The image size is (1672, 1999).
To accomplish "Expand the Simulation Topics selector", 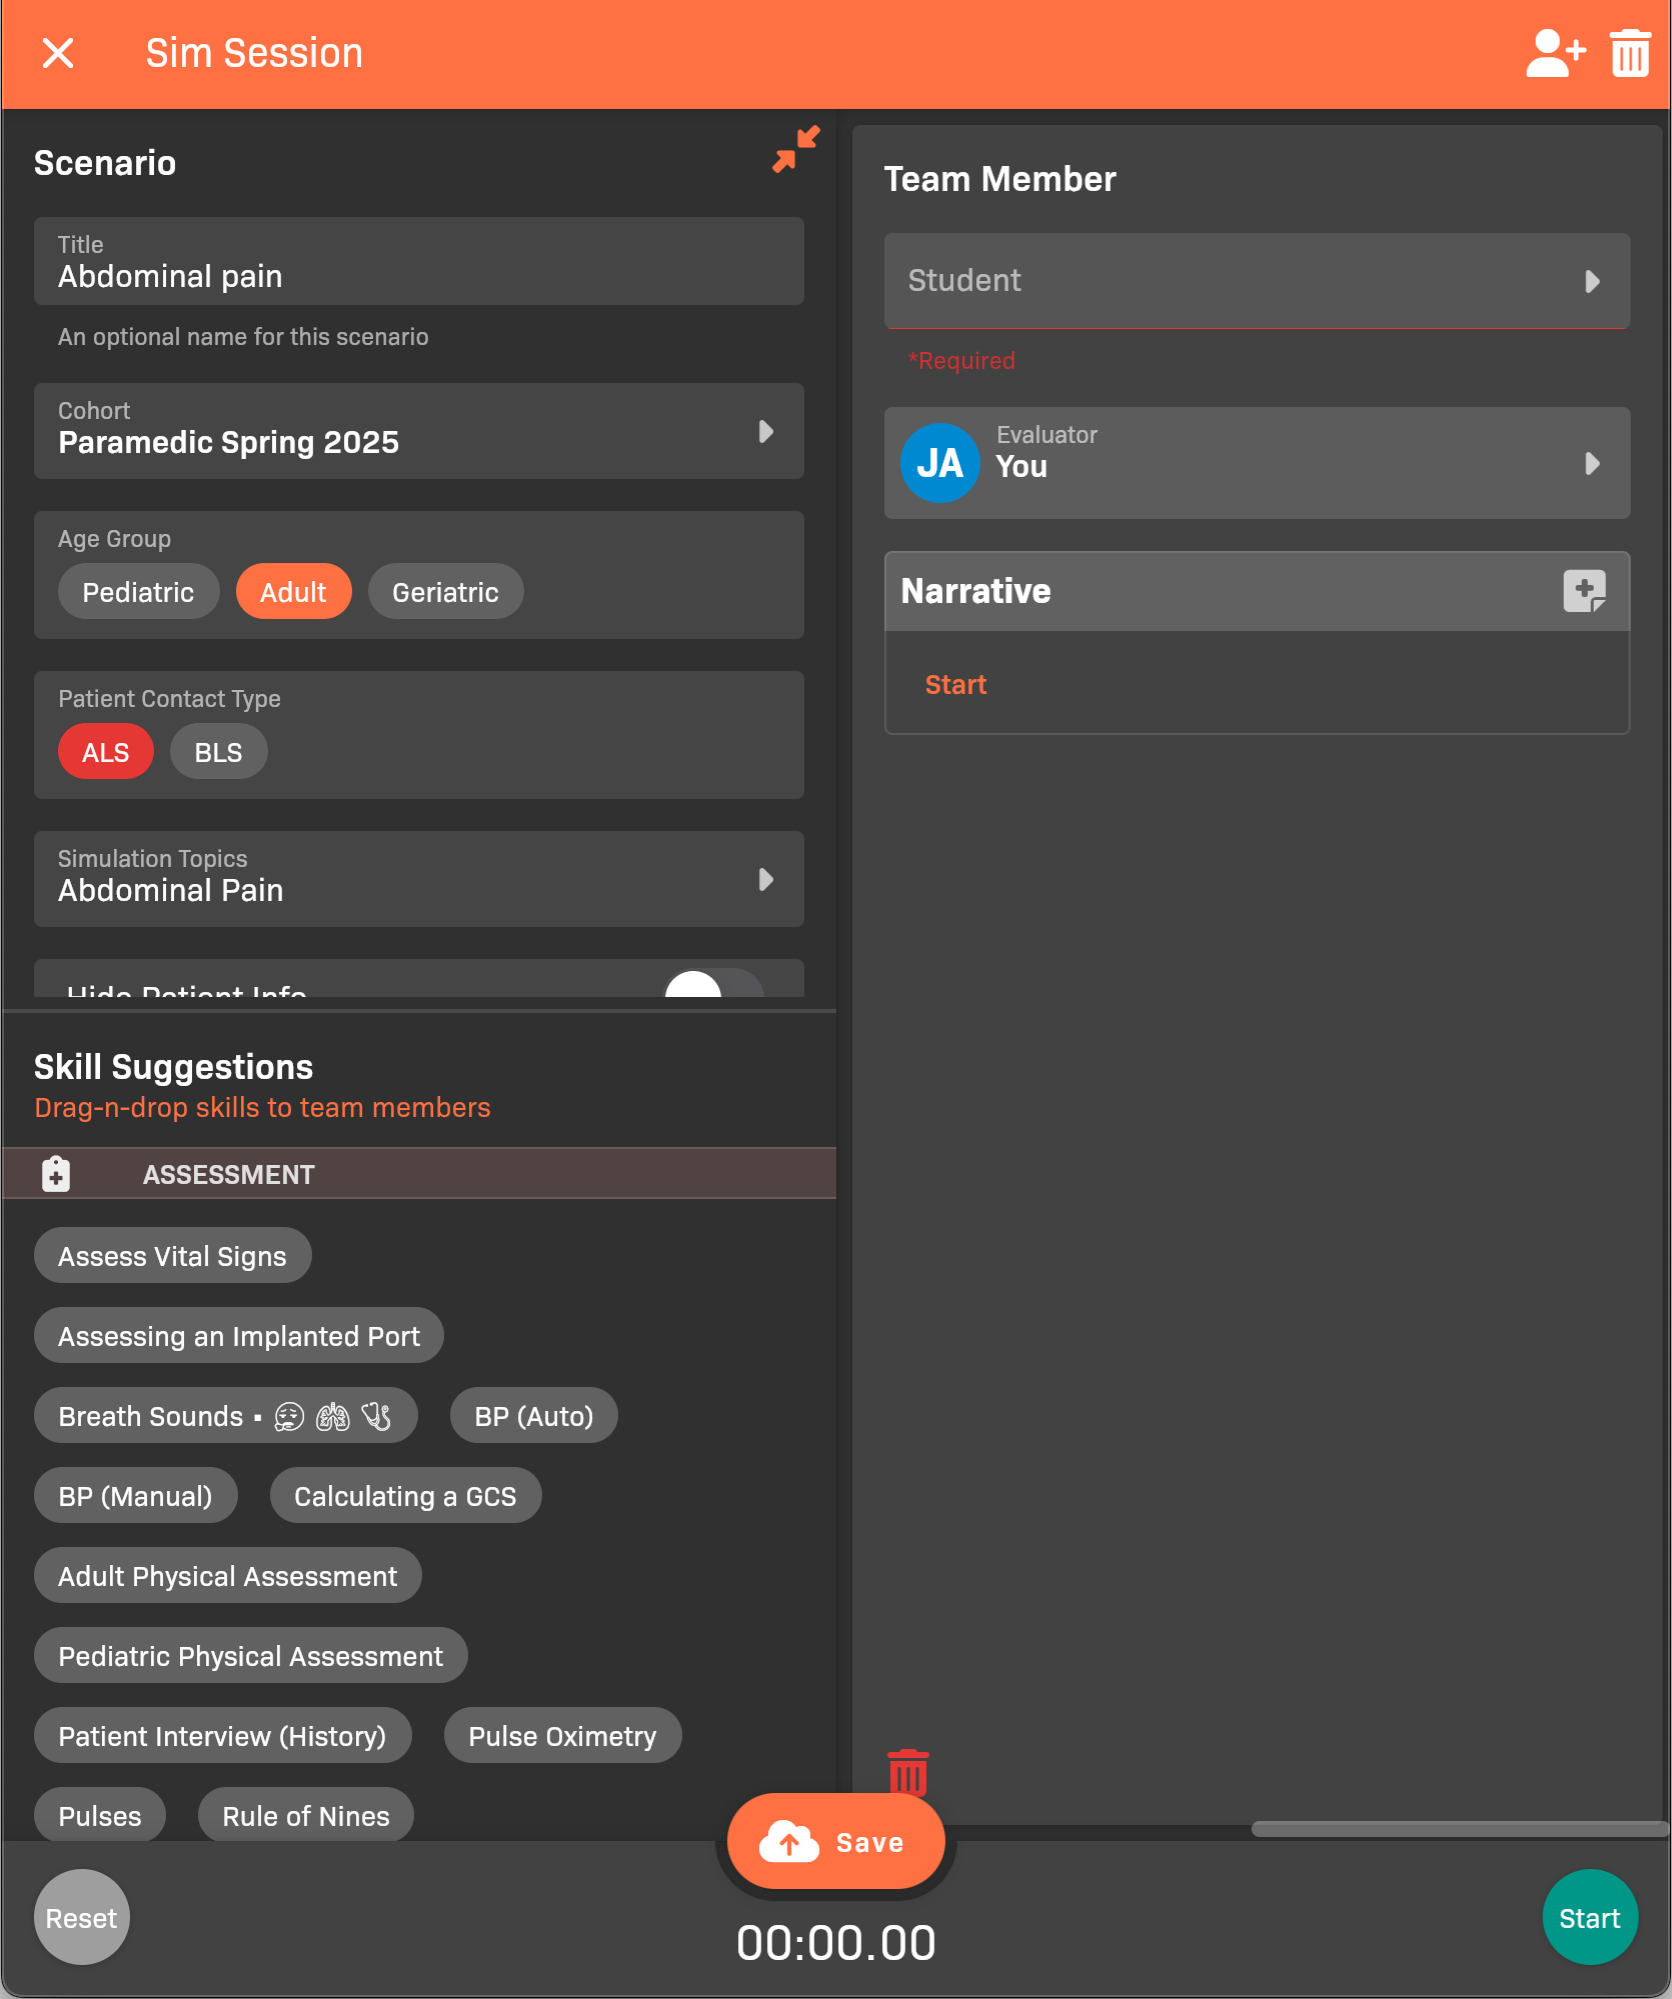I will pos(419,879).
